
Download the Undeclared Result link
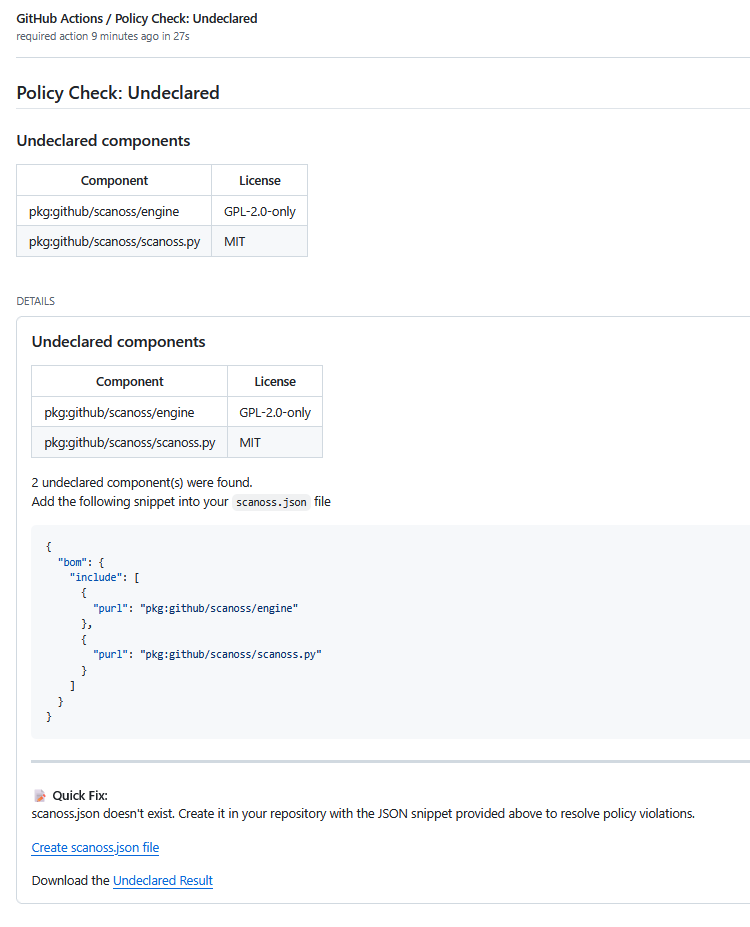163,880
